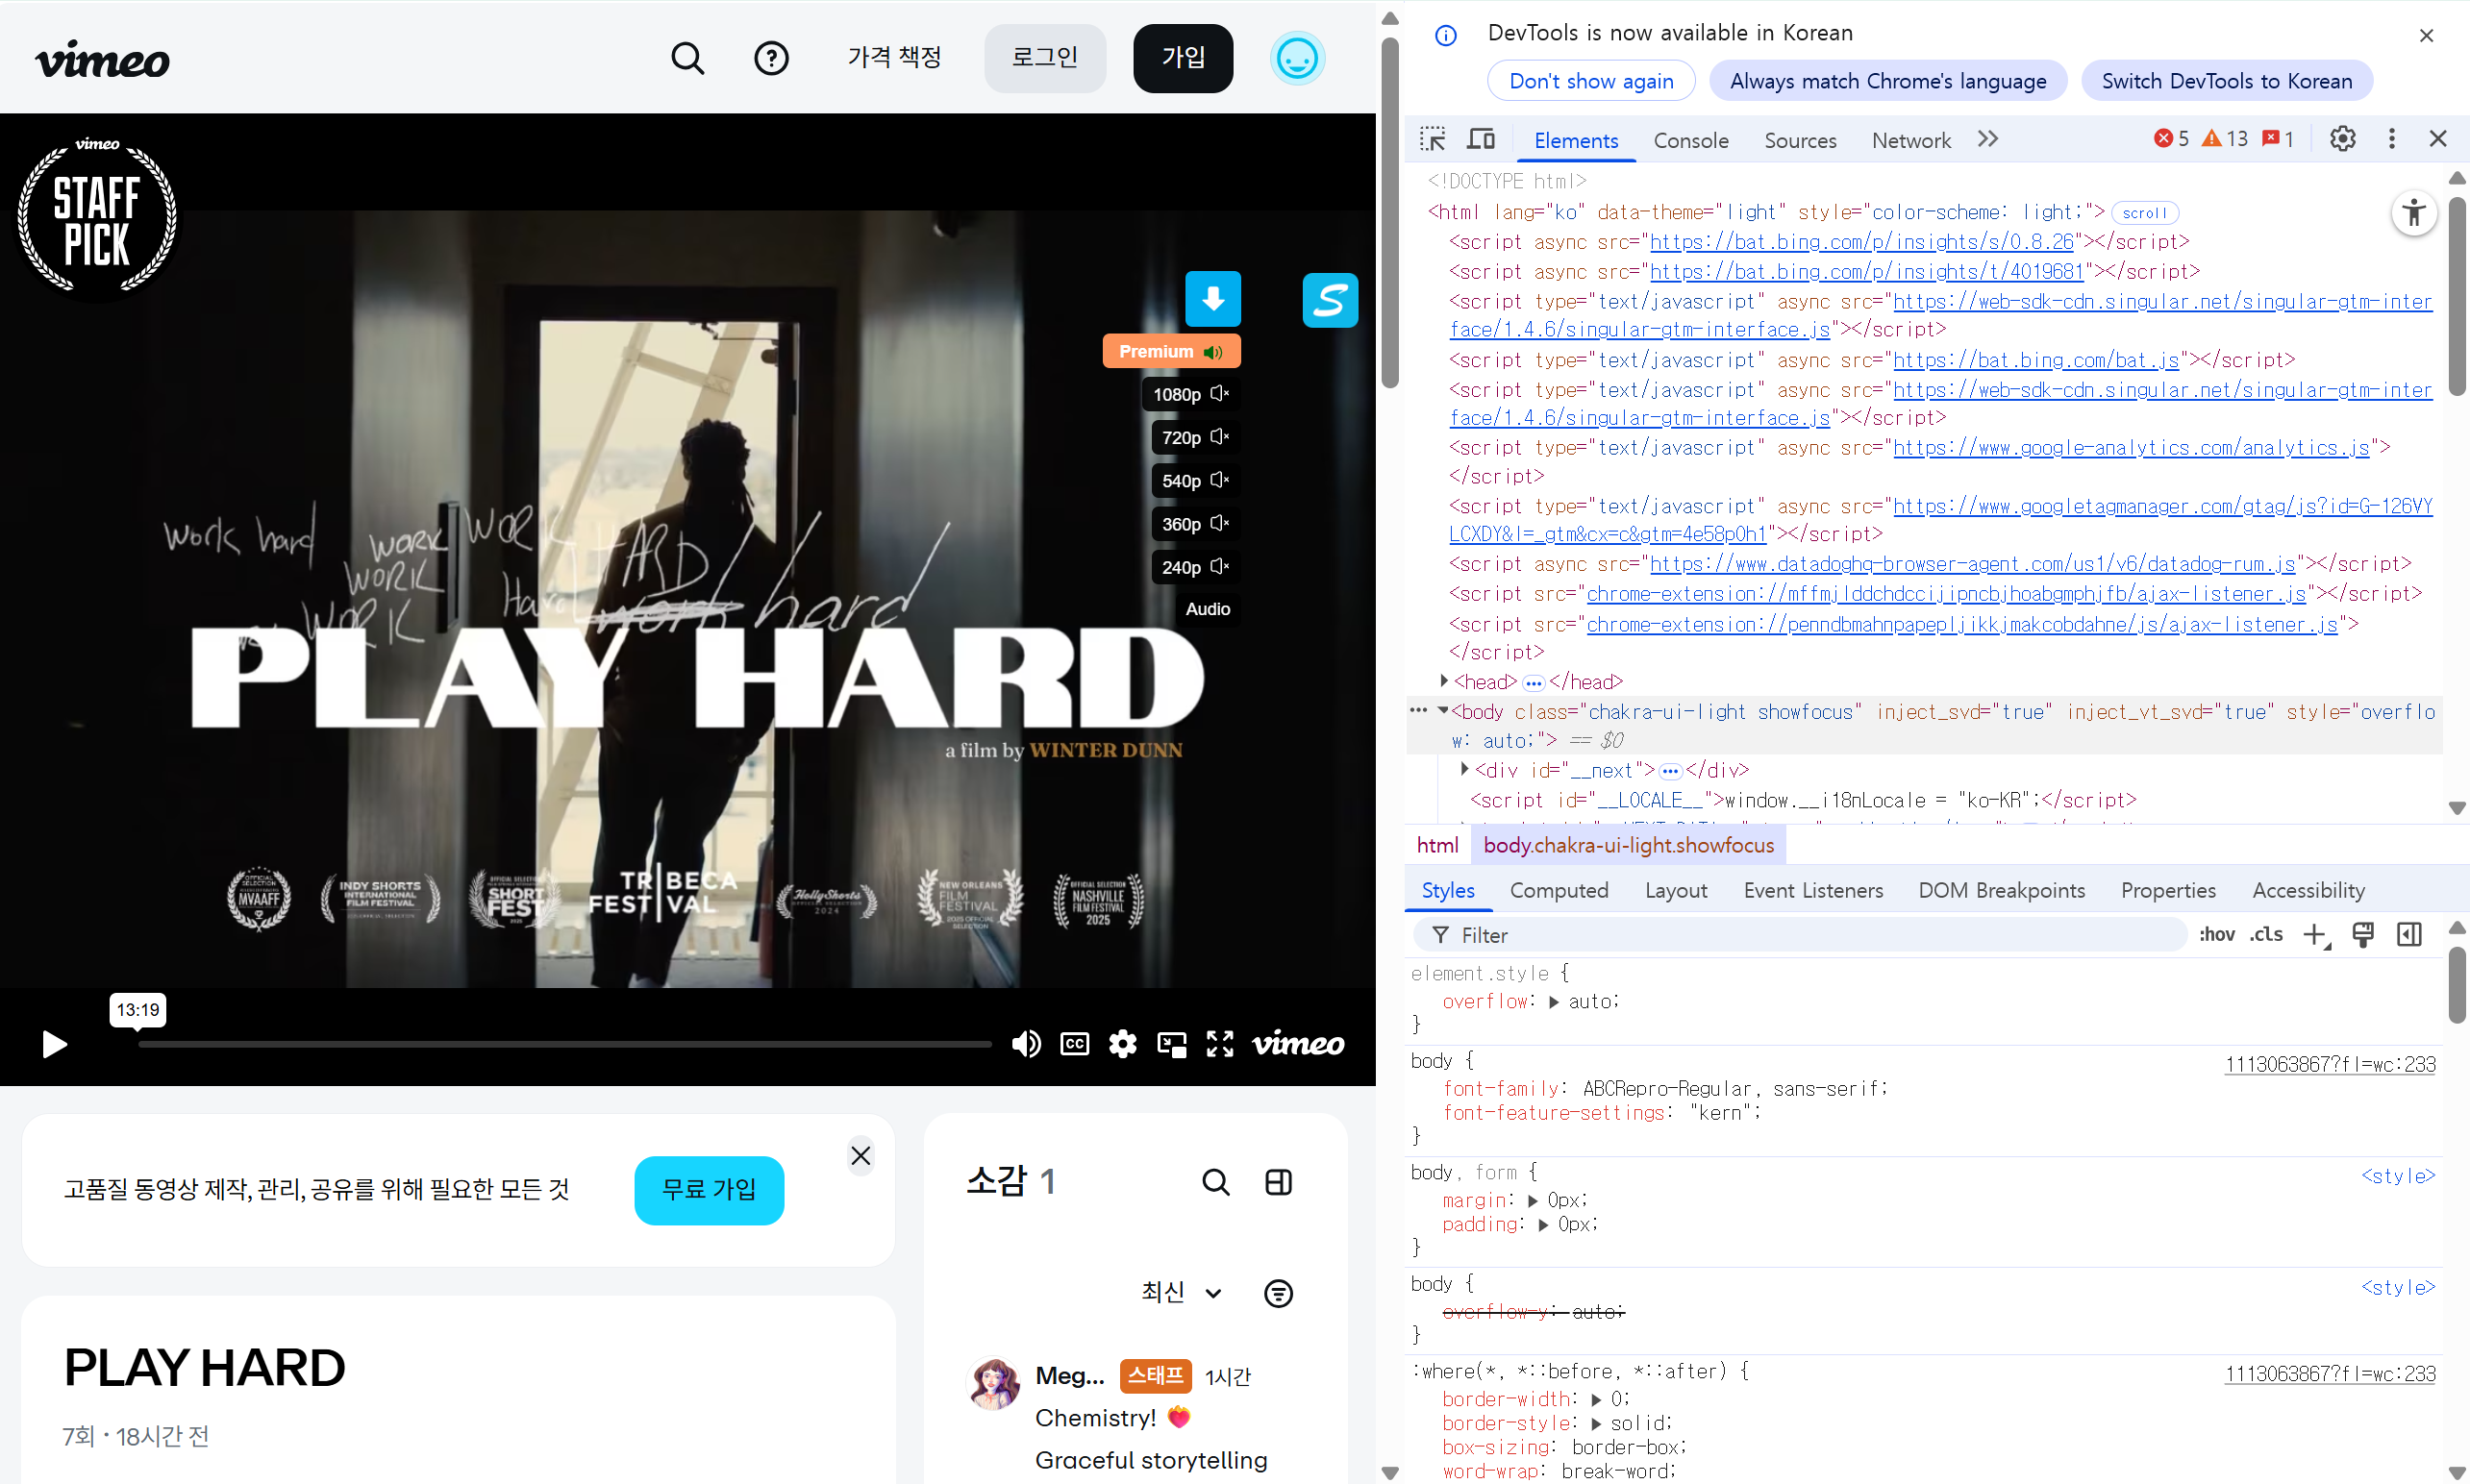The height and width of the screenshot is (1484, 2470).
Task: Toggle closed captions CC button
Action: pyautogui.click(x=1074, y=1044)
